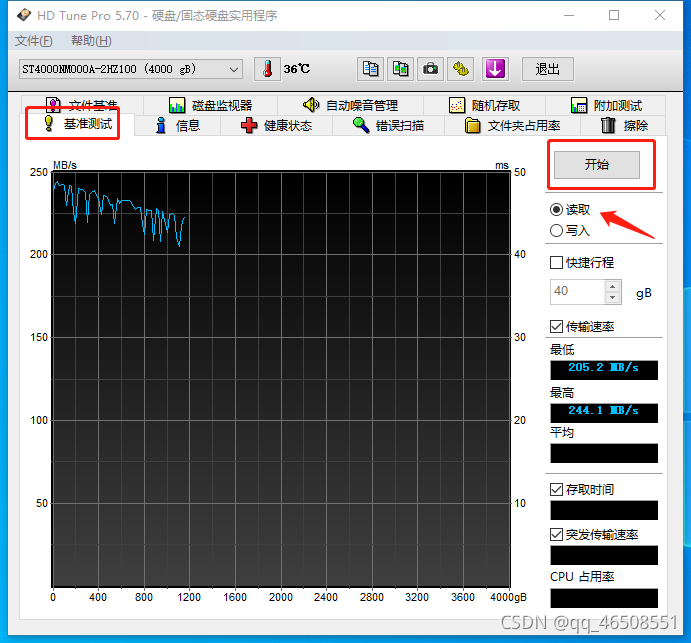Open the 帮助(H) menu
This screenshot has height=643, width=691.
point(91,41)
